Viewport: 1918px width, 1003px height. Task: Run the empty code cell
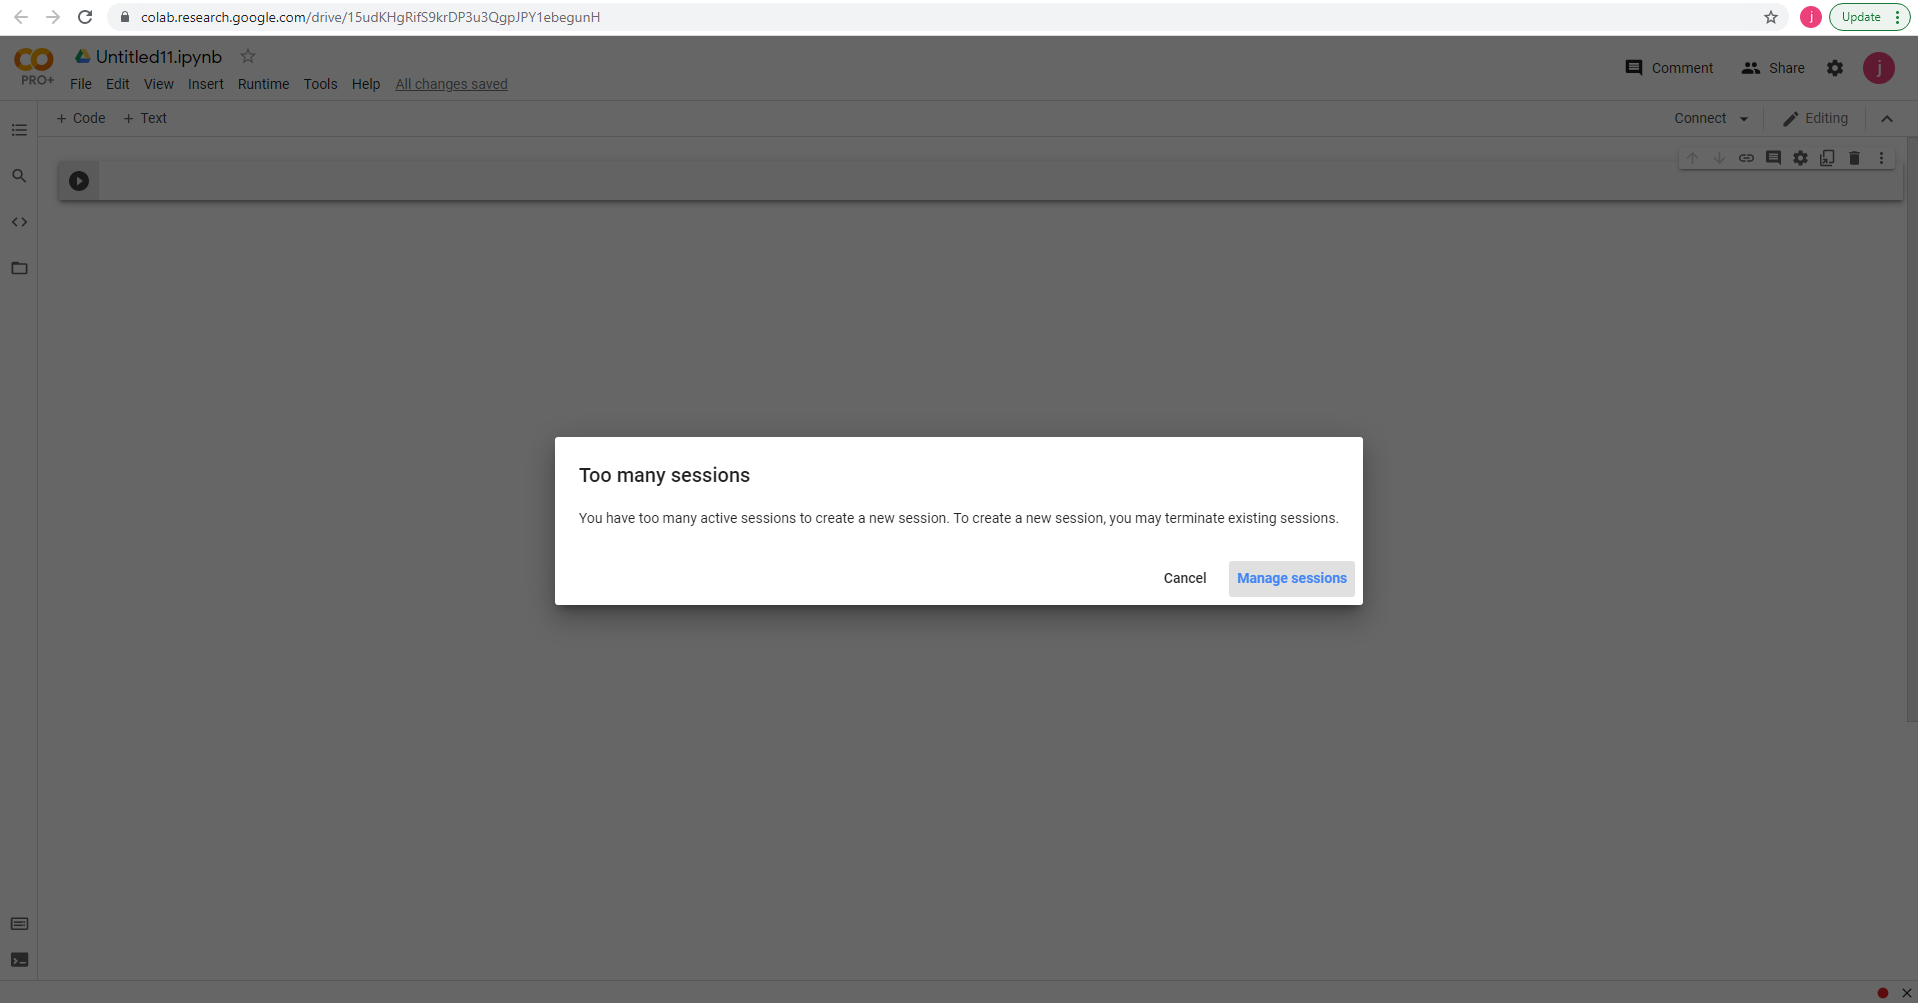click(x=79, y=181)
